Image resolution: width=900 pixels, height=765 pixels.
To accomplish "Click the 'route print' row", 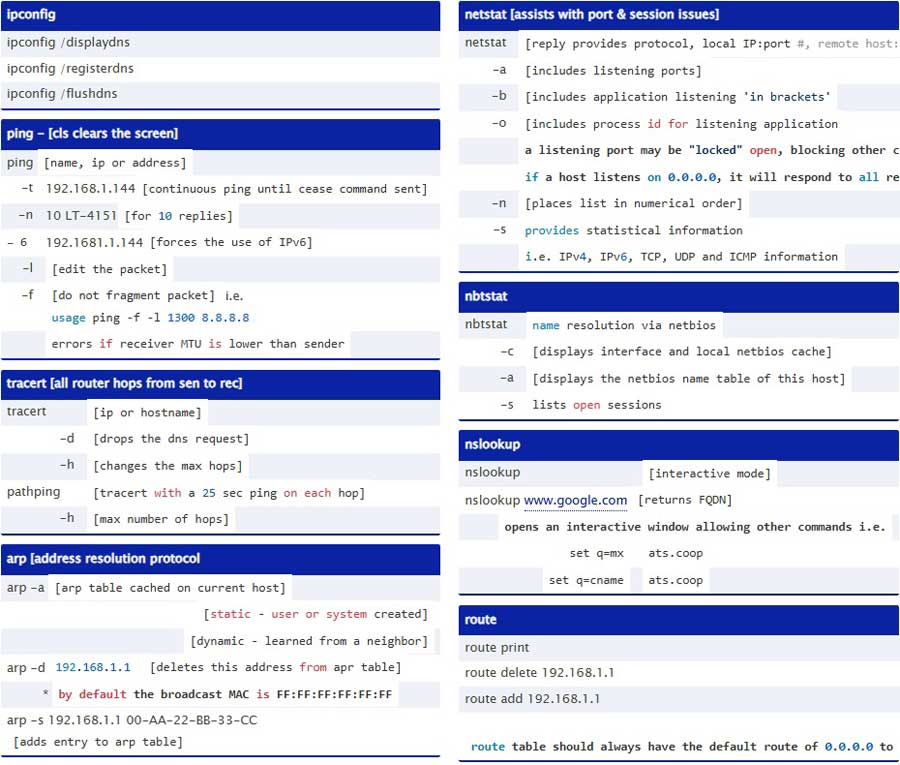I will (x=679, y=648).
